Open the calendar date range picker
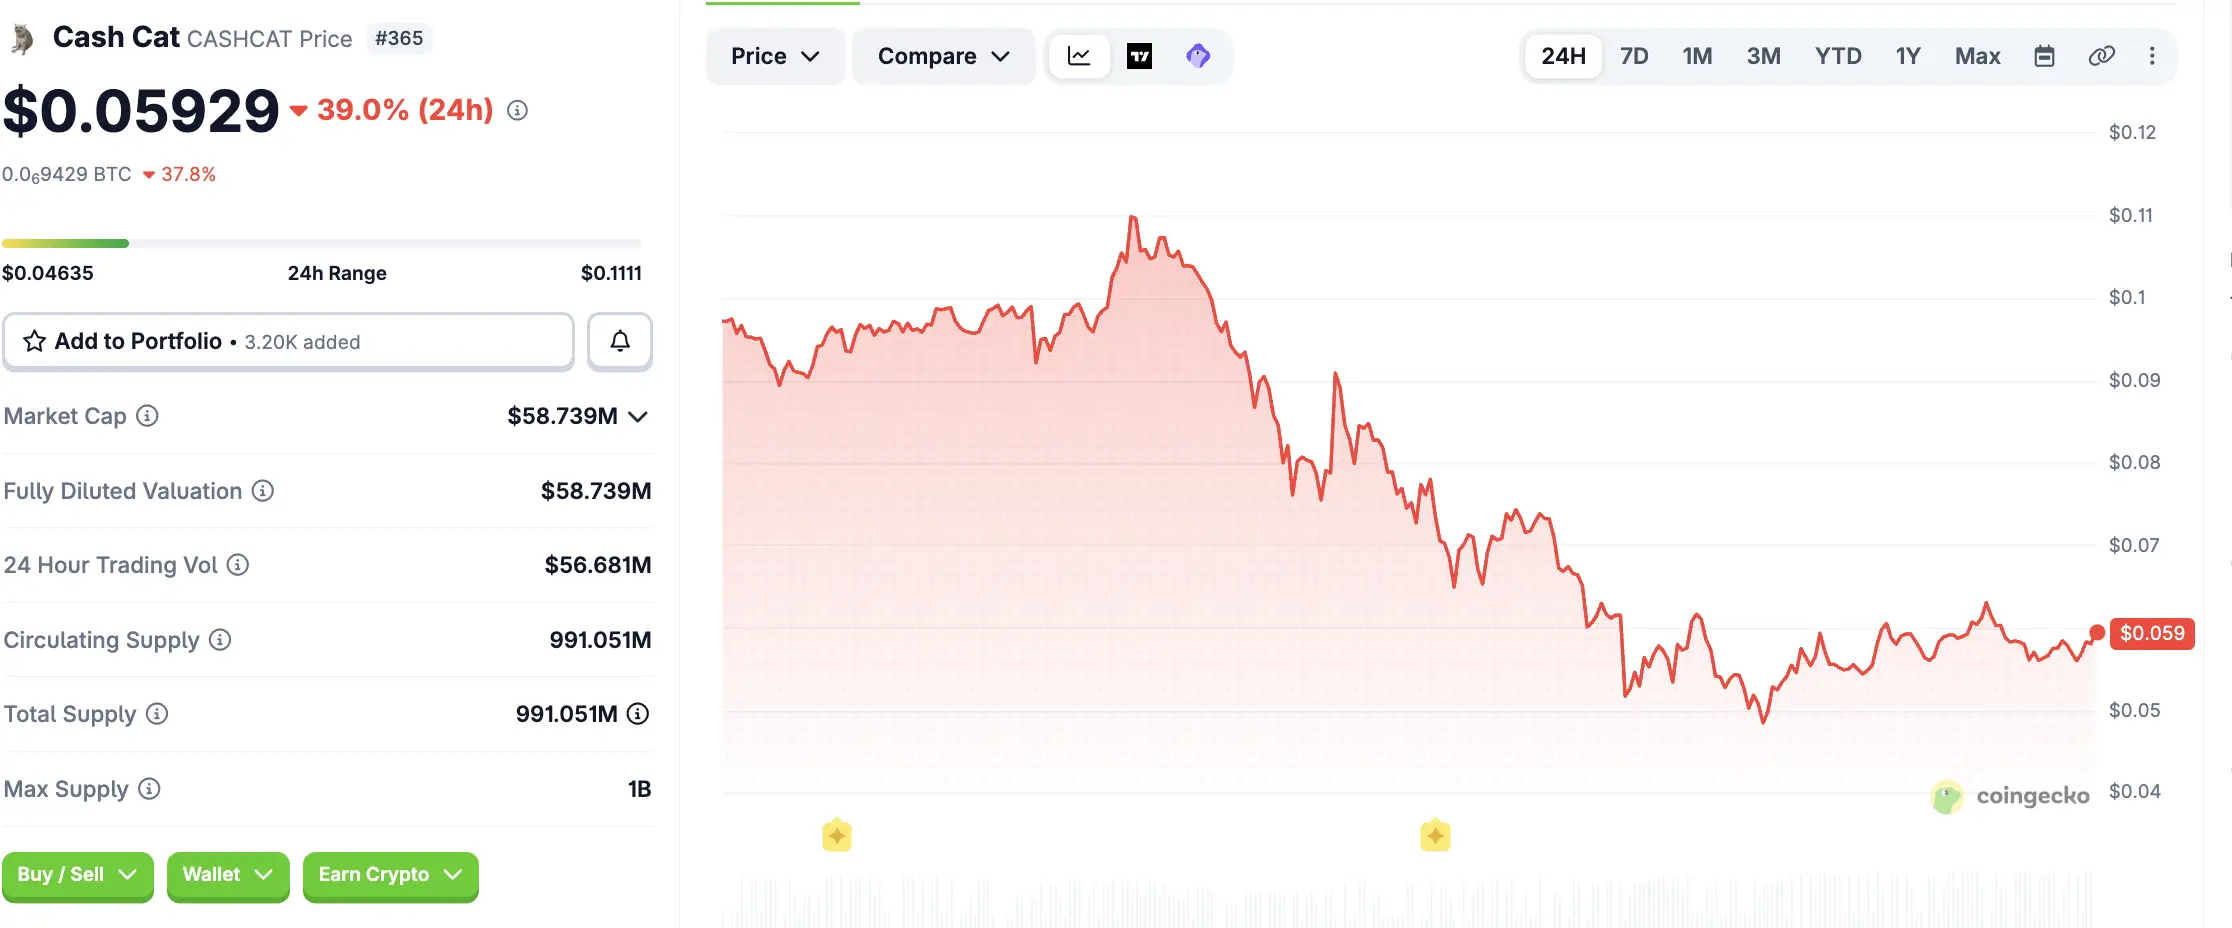The width and height of the screenshot is (2232, 928). click(2044, 56)
